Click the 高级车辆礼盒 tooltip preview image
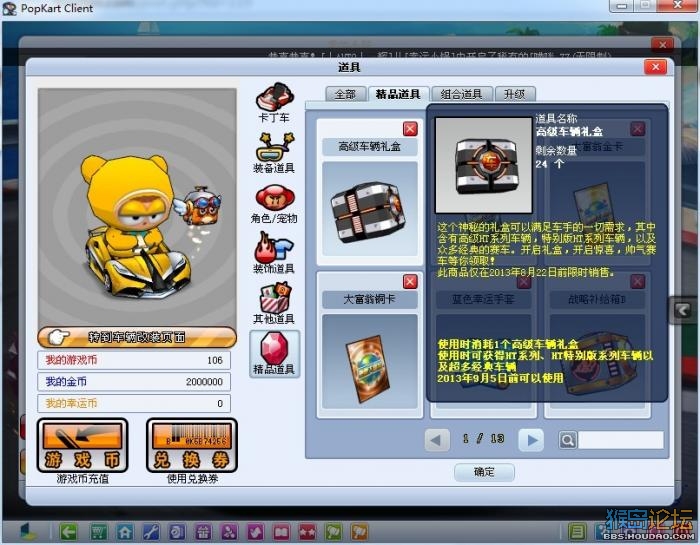700x545 pixels. point(484,166)
